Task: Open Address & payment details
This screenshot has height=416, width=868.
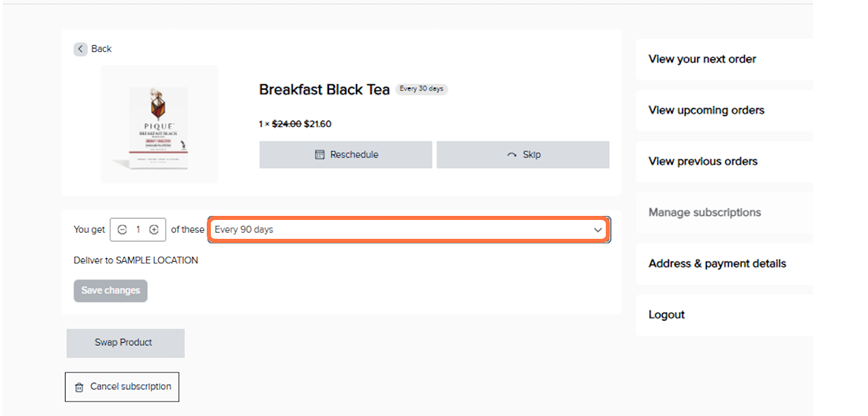Action: pyautogui.click(x=717, y=264)
